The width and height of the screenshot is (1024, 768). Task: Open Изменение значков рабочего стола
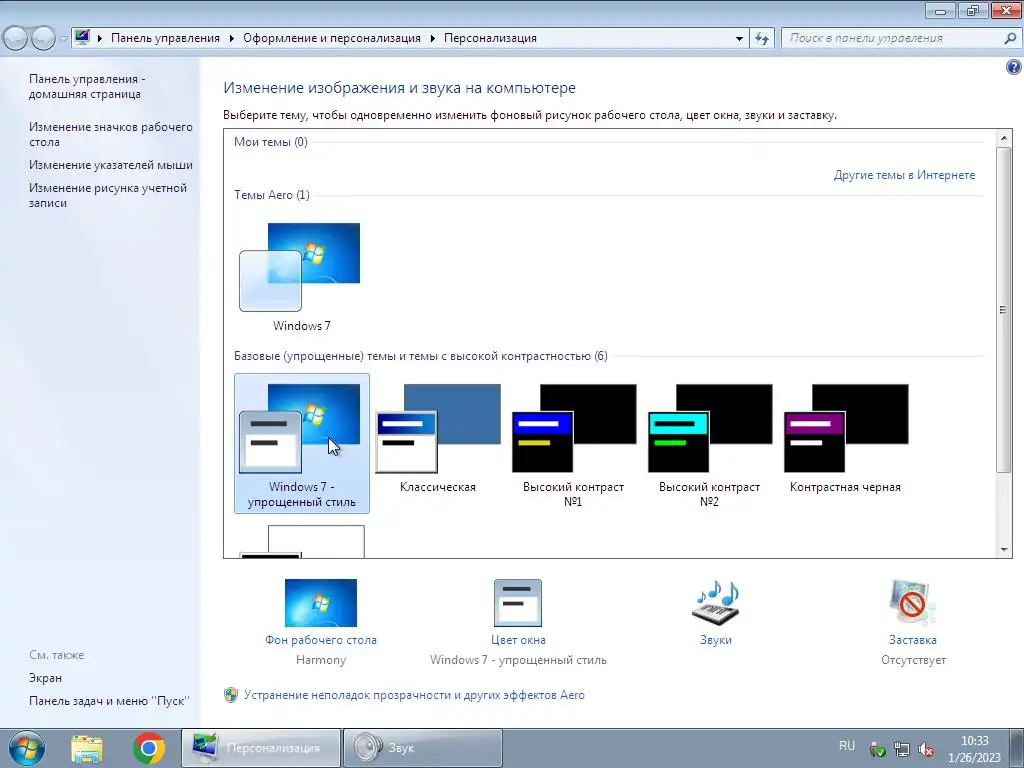click(110, 134)
